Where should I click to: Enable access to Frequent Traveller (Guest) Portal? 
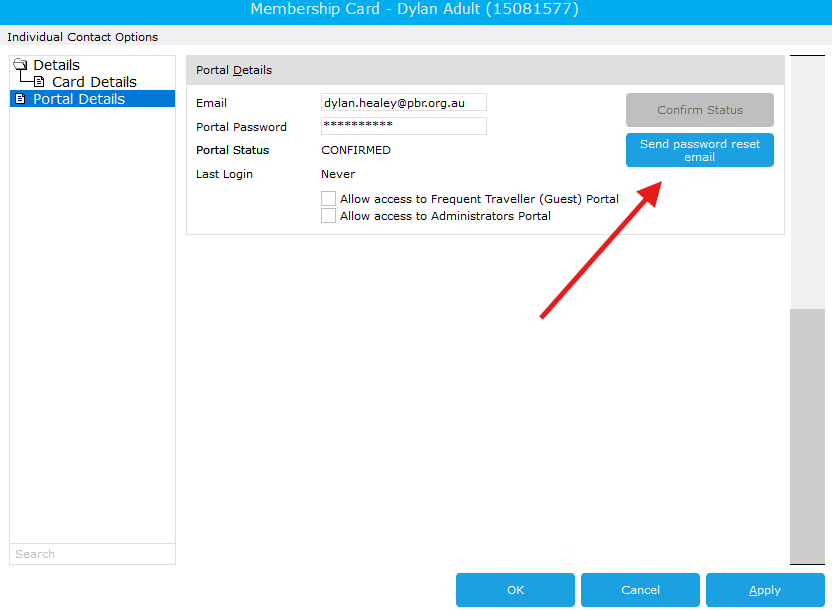pyautogui.click(x=328, y=198)
